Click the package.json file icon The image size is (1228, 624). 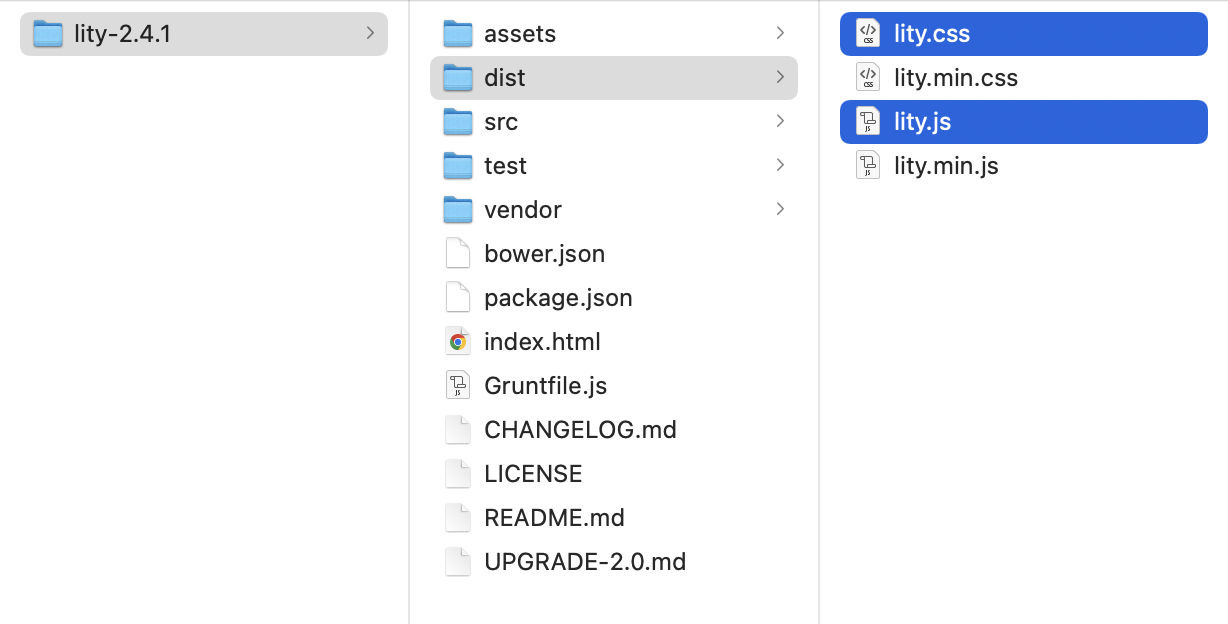tap(458, 298)
